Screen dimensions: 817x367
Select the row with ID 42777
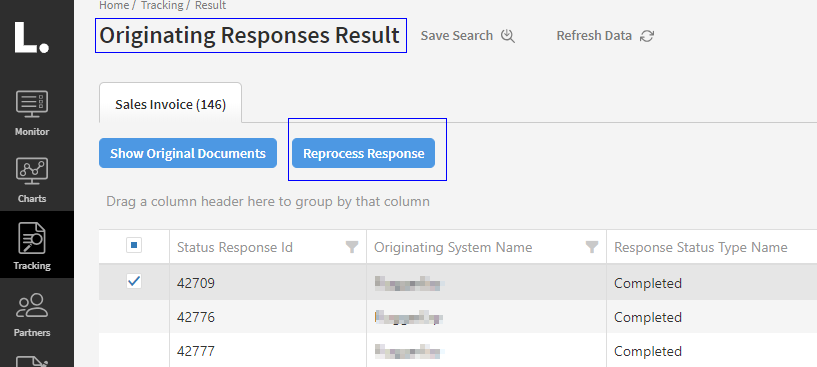tap(458, 351)
